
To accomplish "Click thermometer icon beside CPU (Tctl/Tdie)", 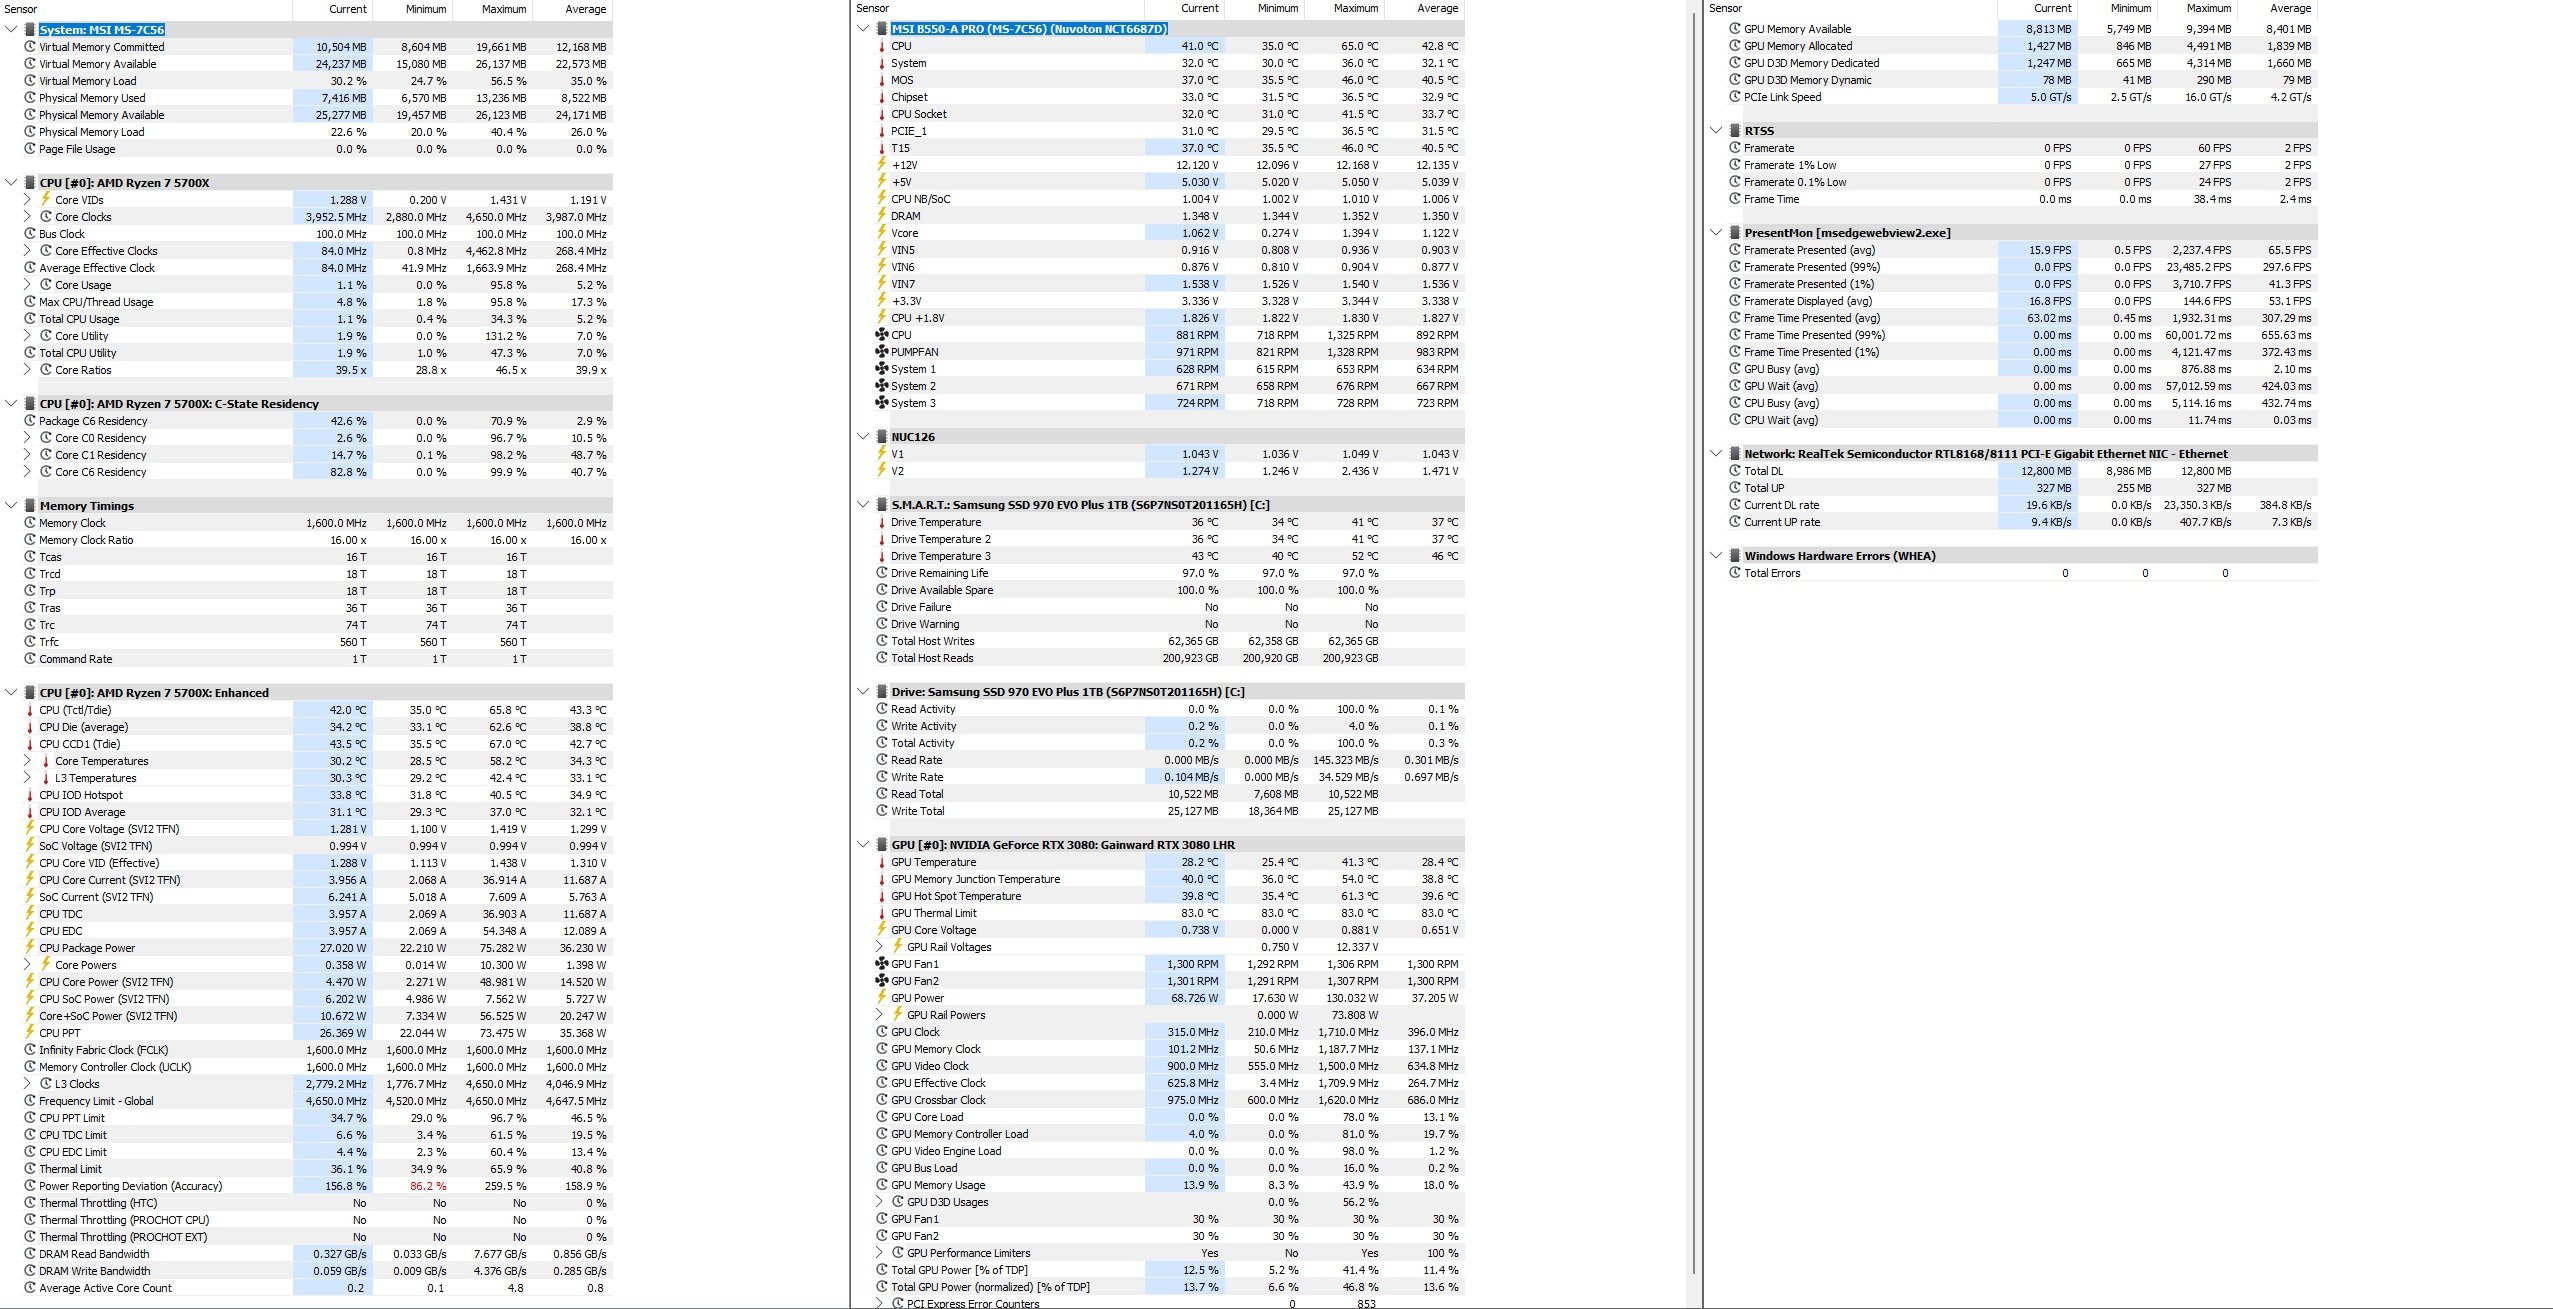I will 30,710.
